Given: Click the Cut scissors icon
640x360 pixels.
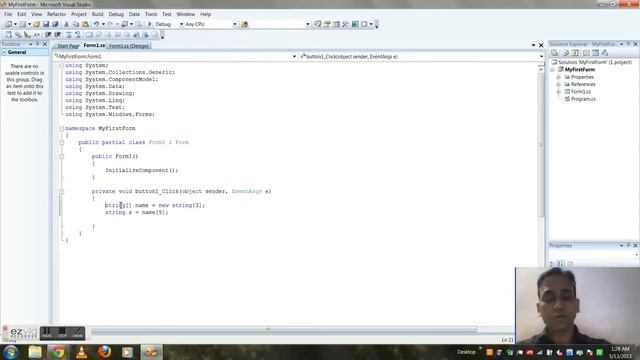Looking at the screenshot, I should (x=67, y=24).
